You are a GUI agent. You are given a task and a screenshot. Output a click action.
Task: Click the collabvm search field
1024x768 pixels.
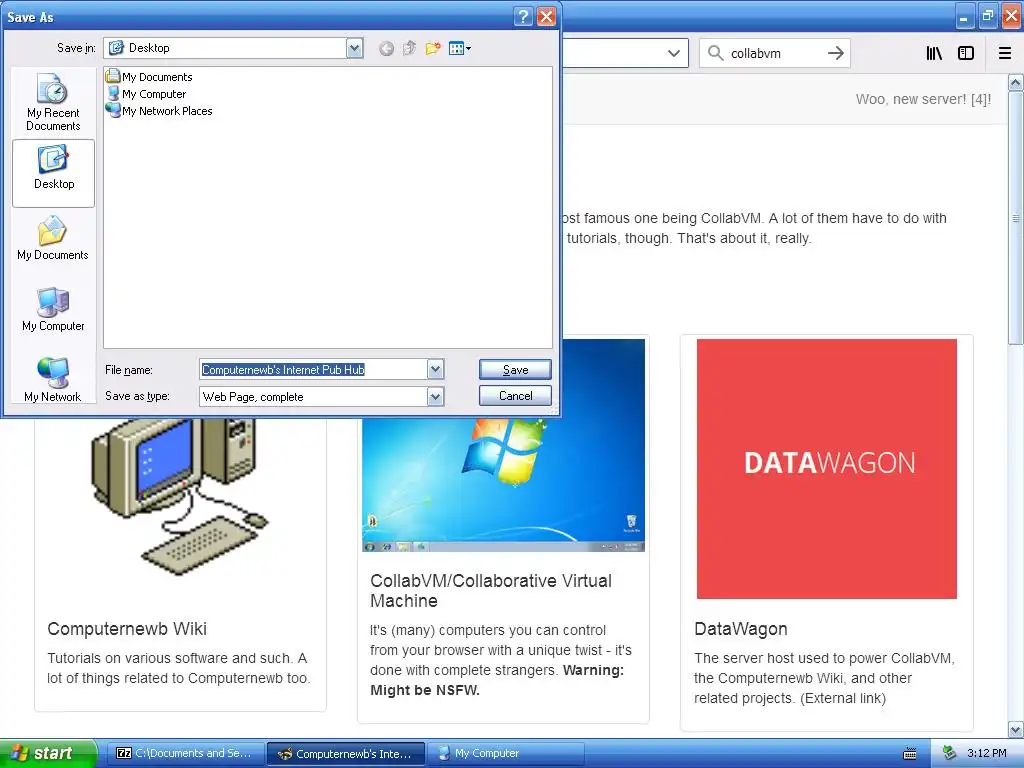[775, 53]
